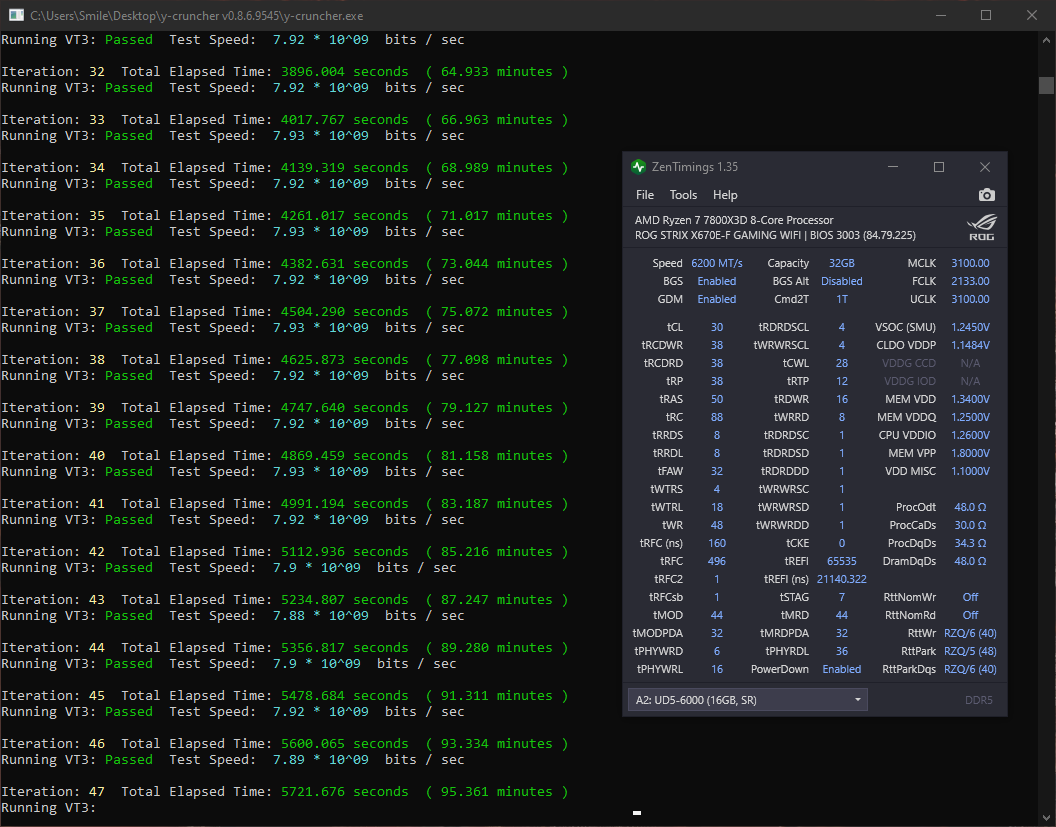Close the y-cruncher console window
Image resolution: width=1056 pixels, height=827 pixels.
pos(1031,15)
